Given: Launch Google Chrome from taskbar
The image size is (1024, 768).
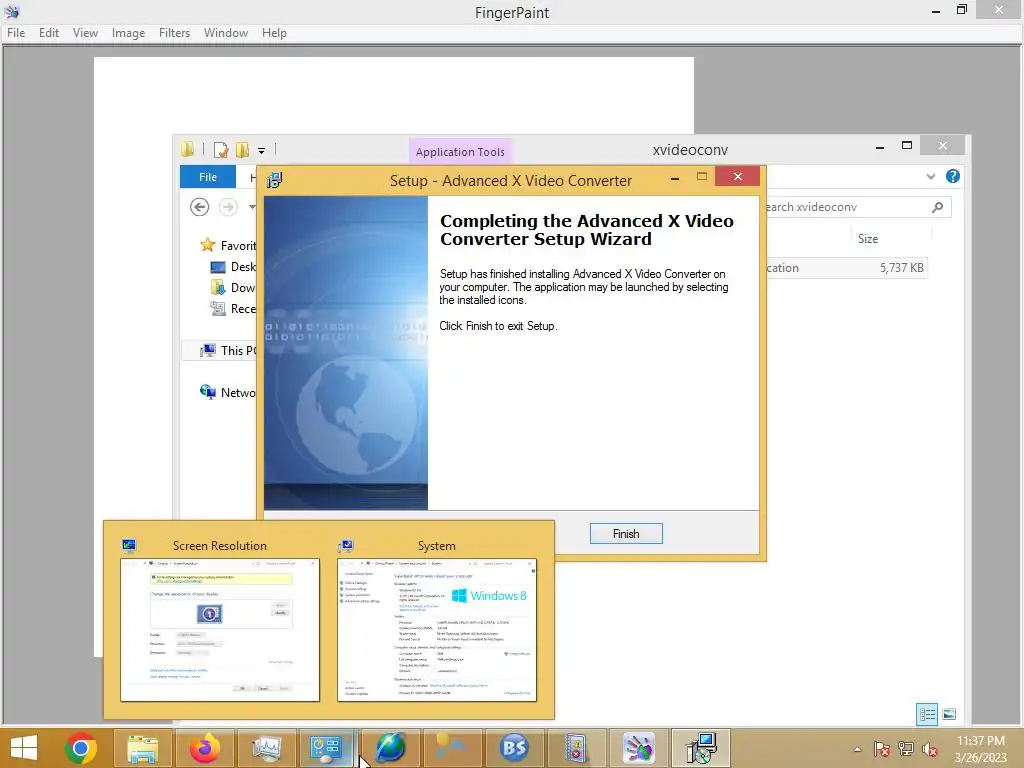Looking at the screenshot, I should coord(81,748).
